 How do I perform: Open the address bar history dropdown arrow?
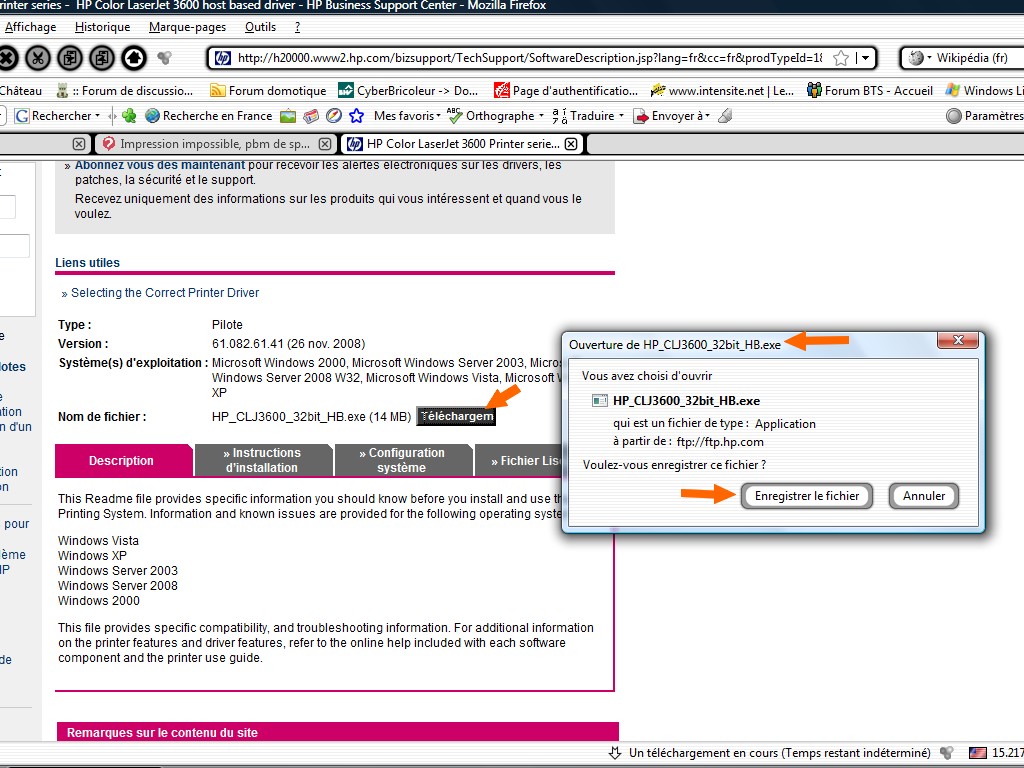pyautogui.click(x=866, y=58)
